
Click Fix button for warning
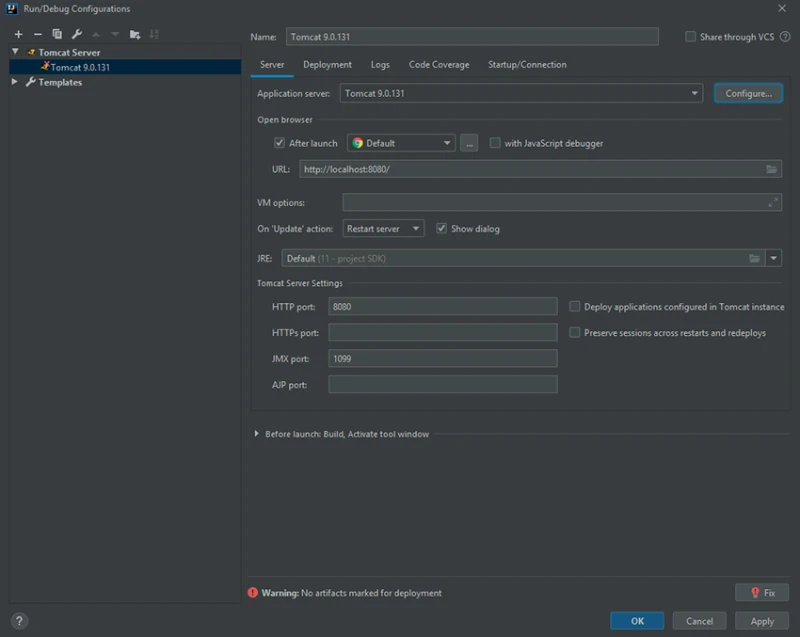tap(762, 593)
